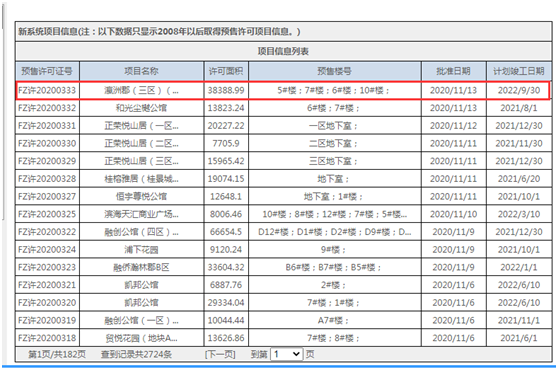Image resolution: width=558 pixels, height=370 pixels.
Task: Click the 预售楼号 column header
Action: 335,71
